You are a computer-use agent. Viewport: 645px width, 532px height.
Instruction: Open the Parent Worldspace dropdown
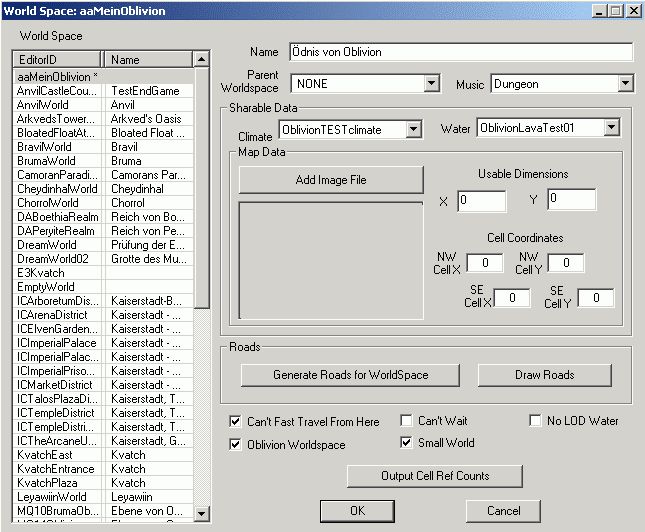[x=431, y=84]
